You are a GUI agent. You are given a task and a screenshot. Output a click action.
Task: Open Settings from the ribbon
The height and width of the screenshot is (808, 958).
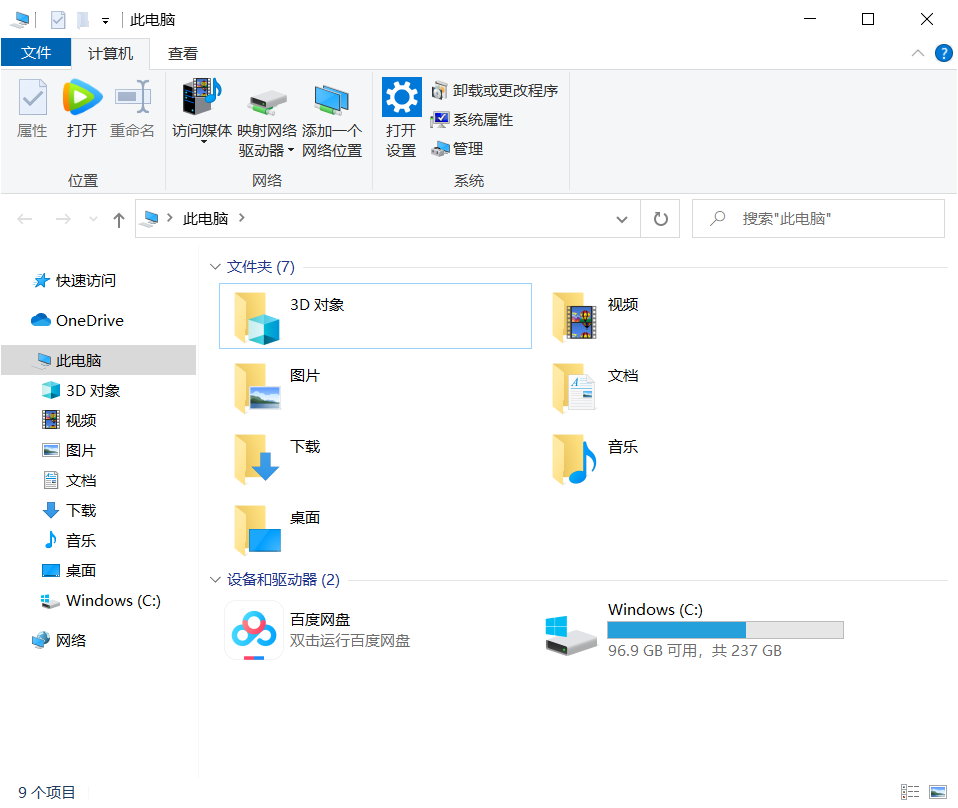401,110
